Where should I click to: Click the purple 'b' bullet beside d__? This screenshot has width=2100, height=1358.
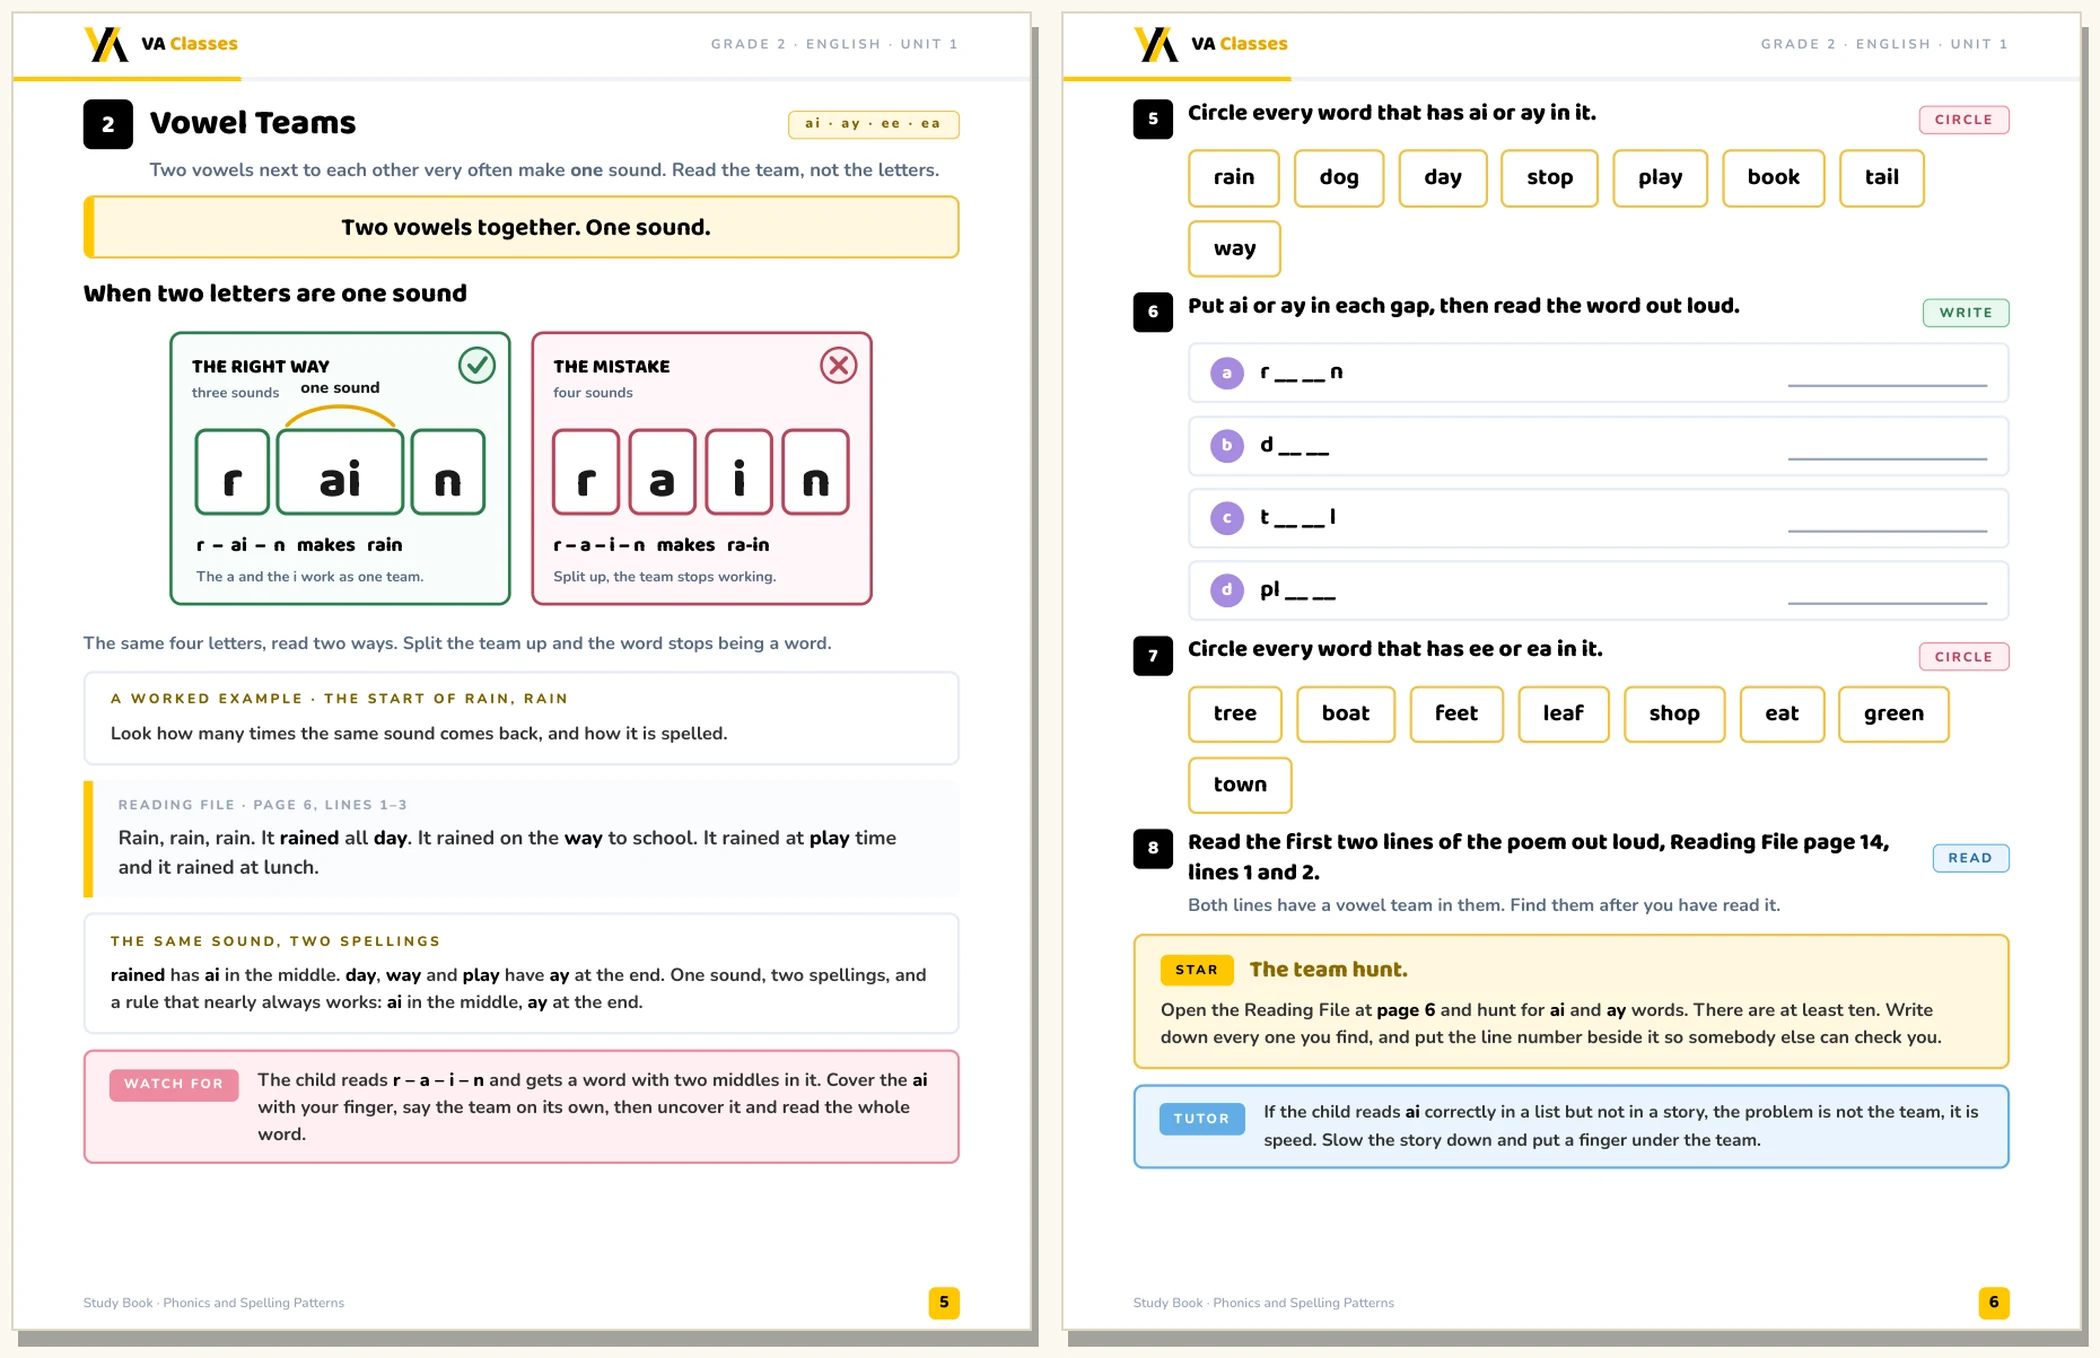coord(1227,445)
